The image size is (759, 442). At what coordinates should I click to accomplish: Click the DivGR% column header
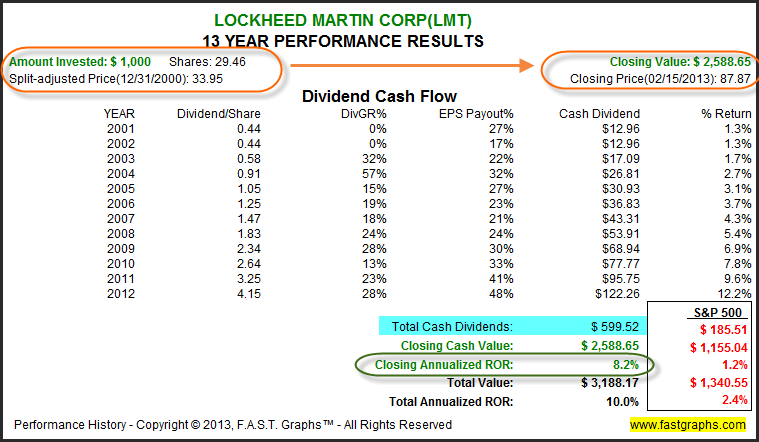click(364, 114)
